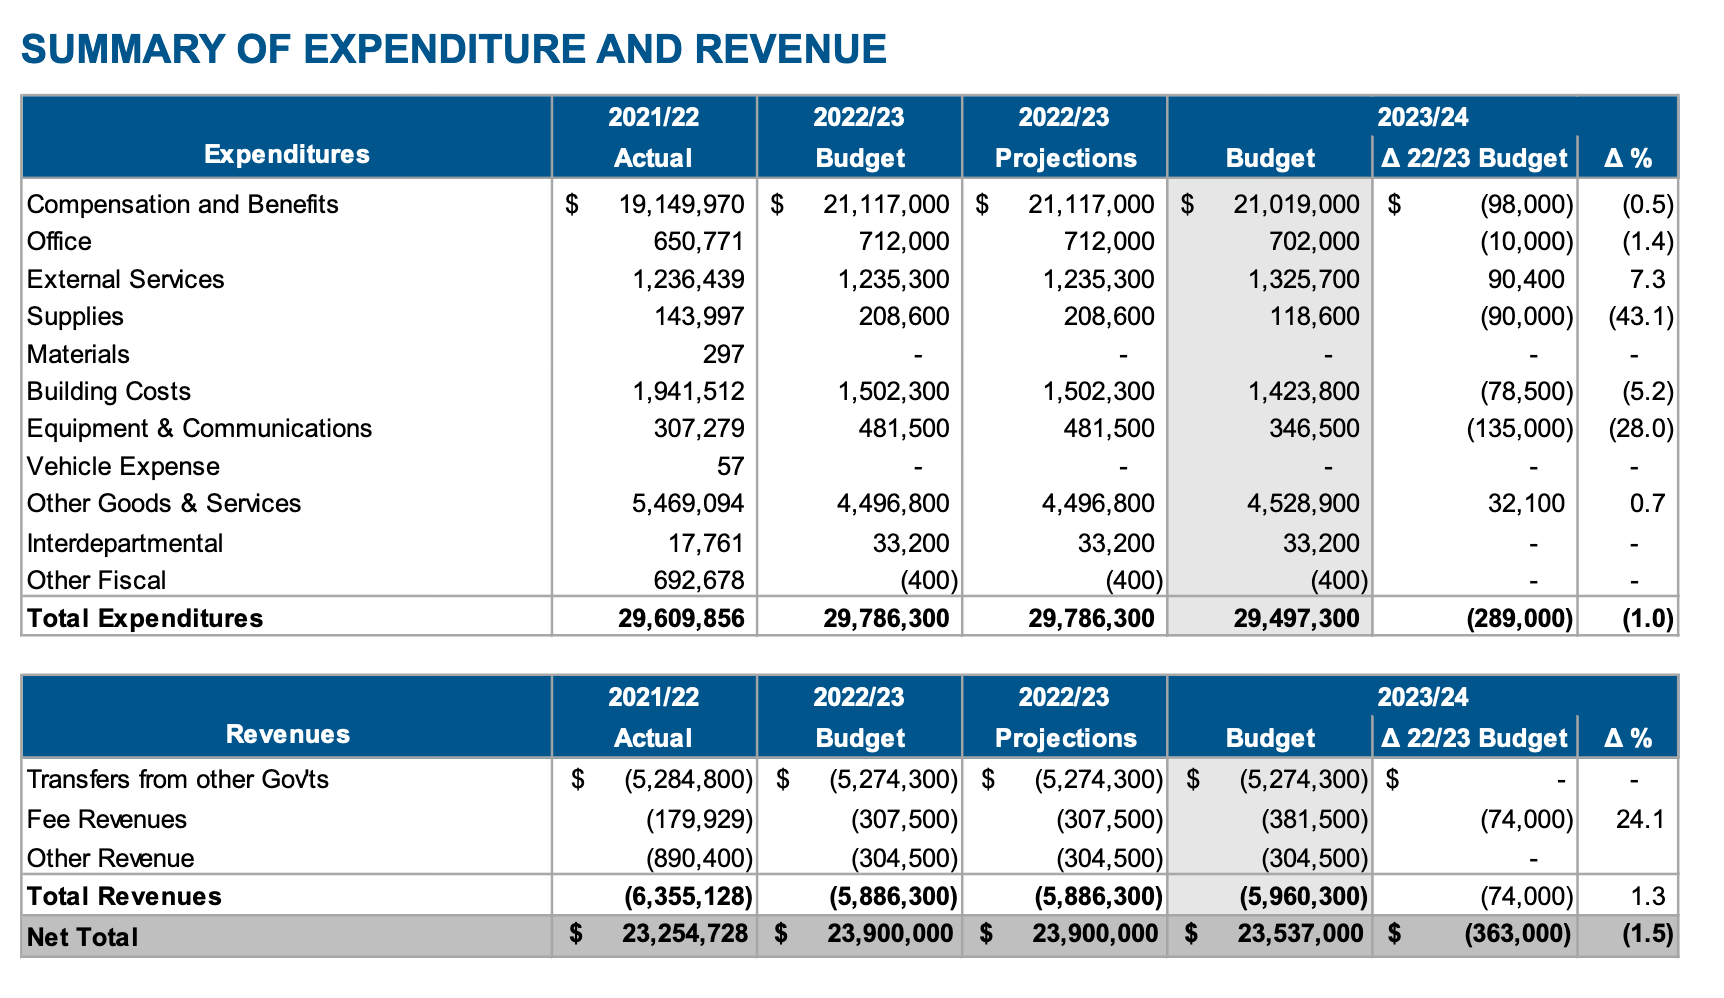Click the 1,941,512 Building Costs value
Screen dimensions: 1724x998
tap(689, 391)
